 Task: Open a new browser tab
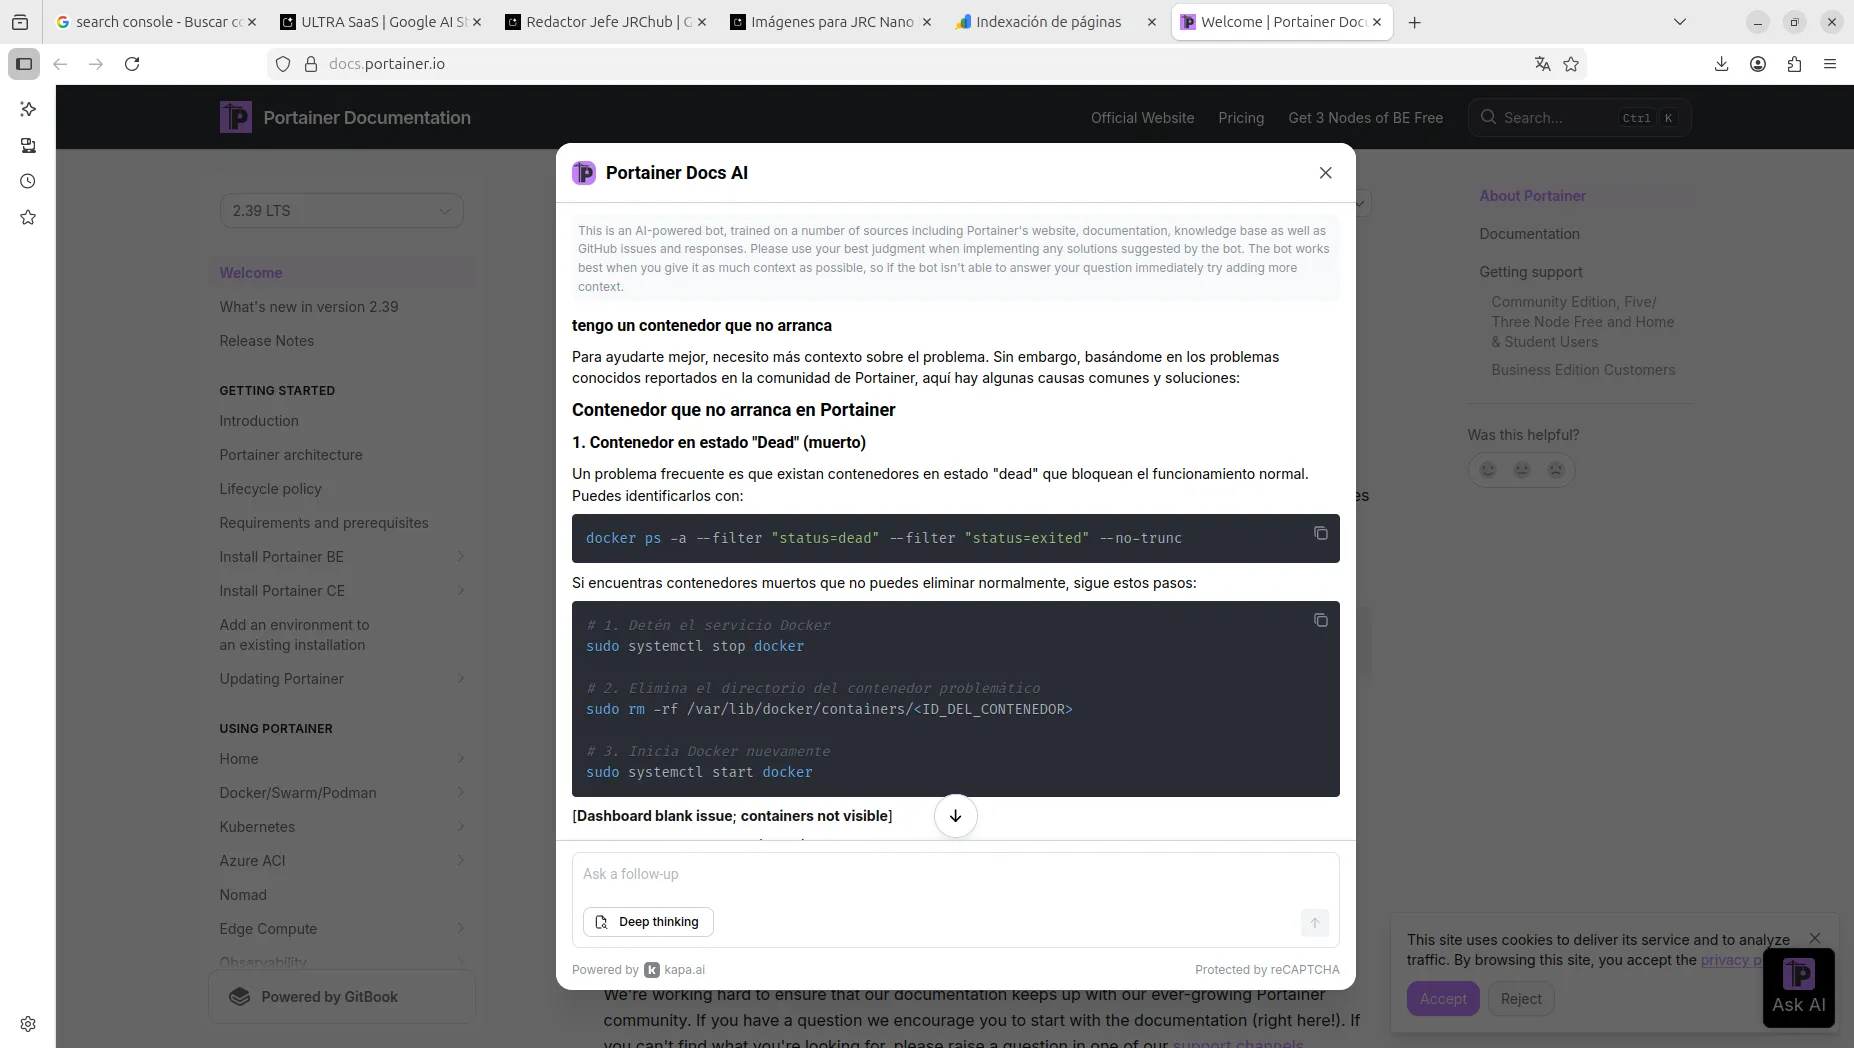point(1414,22)
